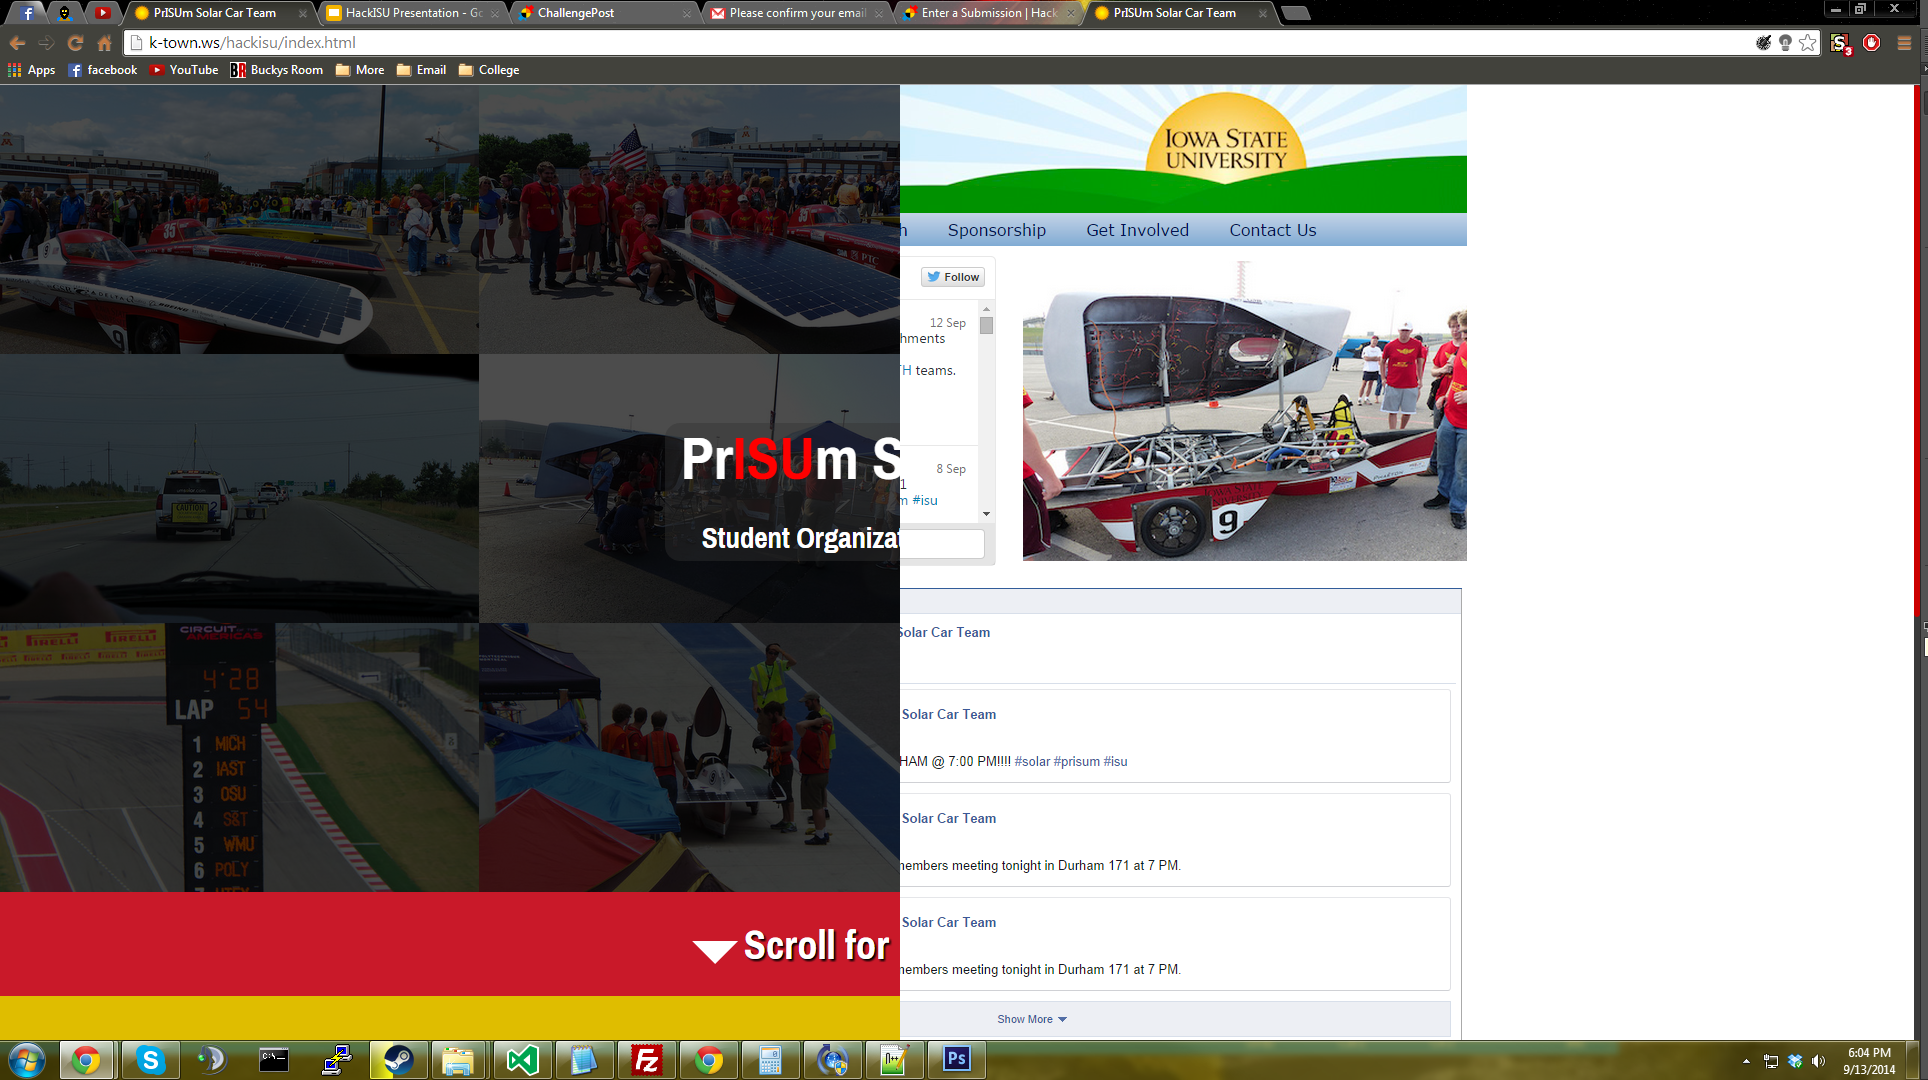
Task: Go to the browser home page
Action: pyautogui.click(x=104, y=43)
